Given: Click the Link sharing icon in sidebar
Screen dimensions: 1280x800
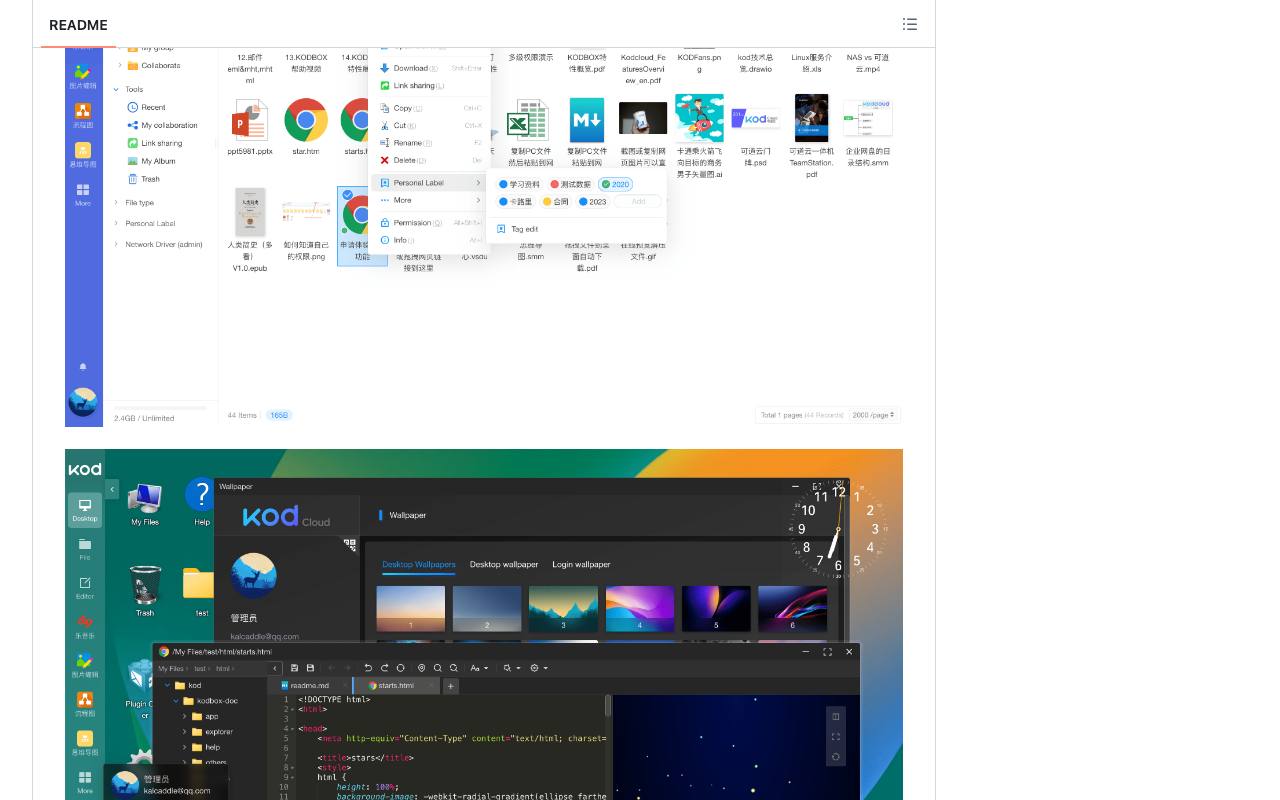Looking at the screenshot, I should [x=133, y=143].
